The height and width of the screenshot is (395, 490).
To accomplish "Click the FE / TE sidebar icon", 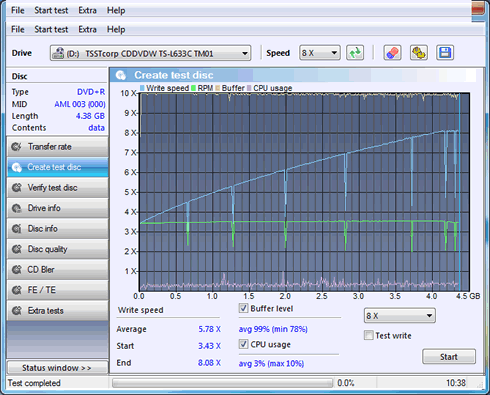I will coord(16,290).
